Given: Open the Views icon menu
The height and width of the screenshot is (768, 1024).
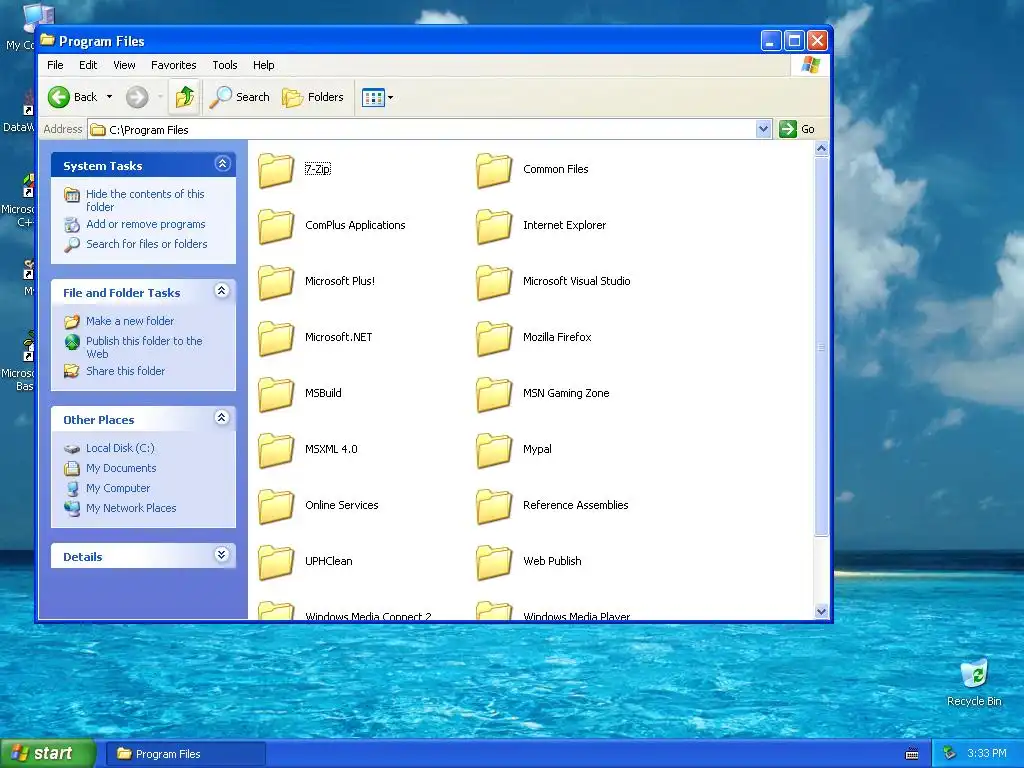Looking at the screenshot, I should pos(373,98).
